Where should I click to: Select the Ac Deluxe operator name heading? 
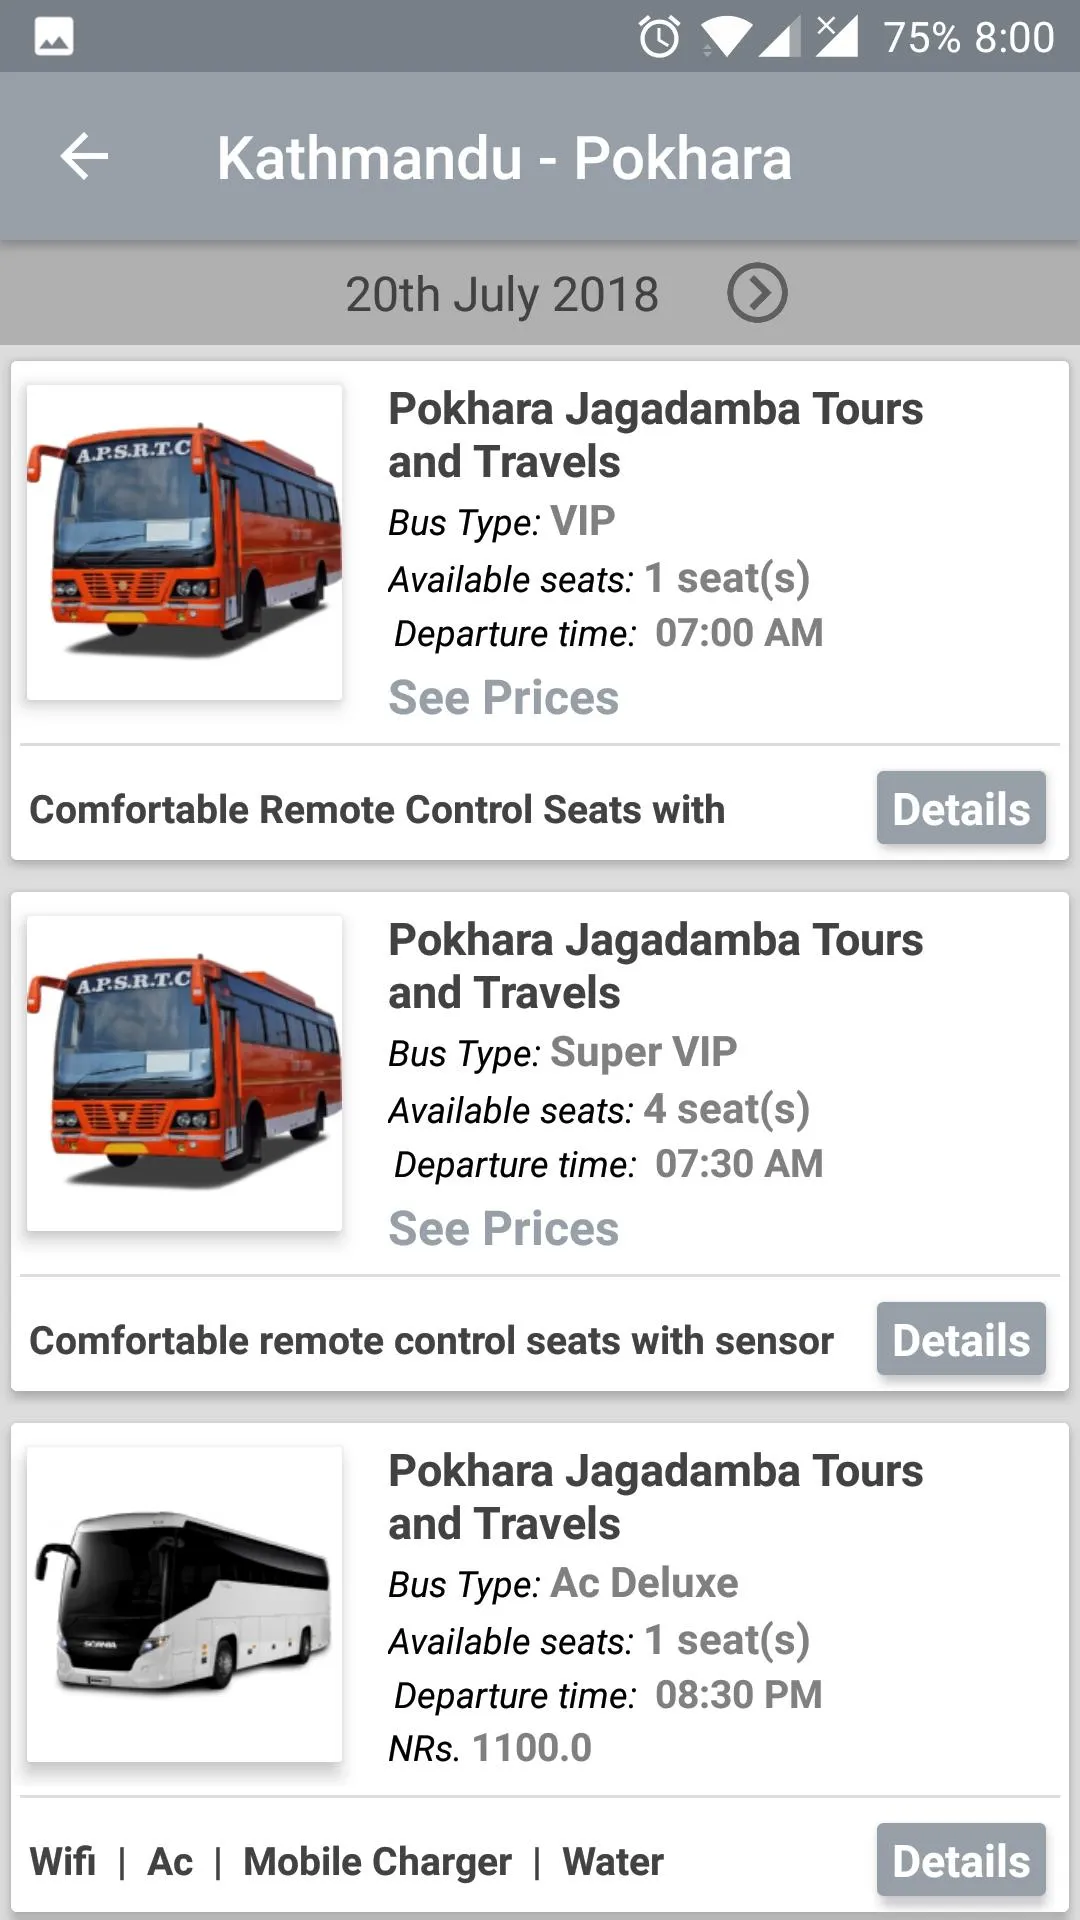(x=655, y=1497)
